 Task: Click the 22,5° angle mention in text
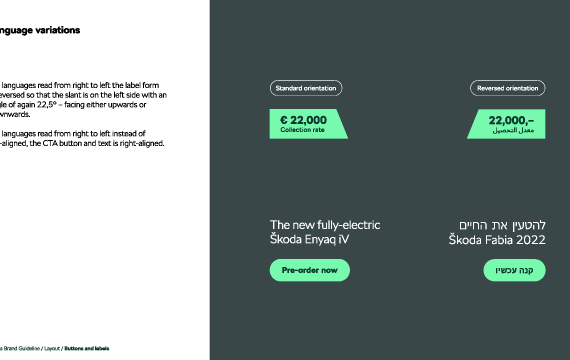tap(47, 105)
